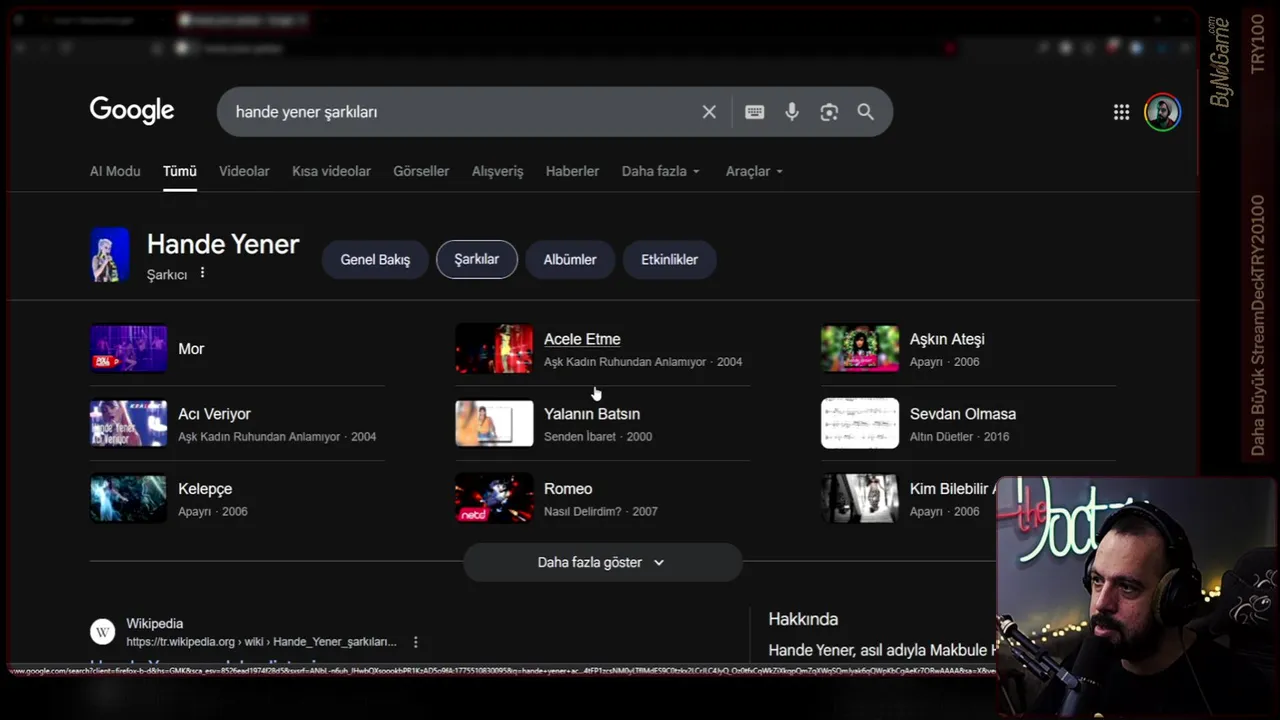Start voice search with the microphone icon
Viewport: 1280px width, 720px height.
click(x=792, y=112)
